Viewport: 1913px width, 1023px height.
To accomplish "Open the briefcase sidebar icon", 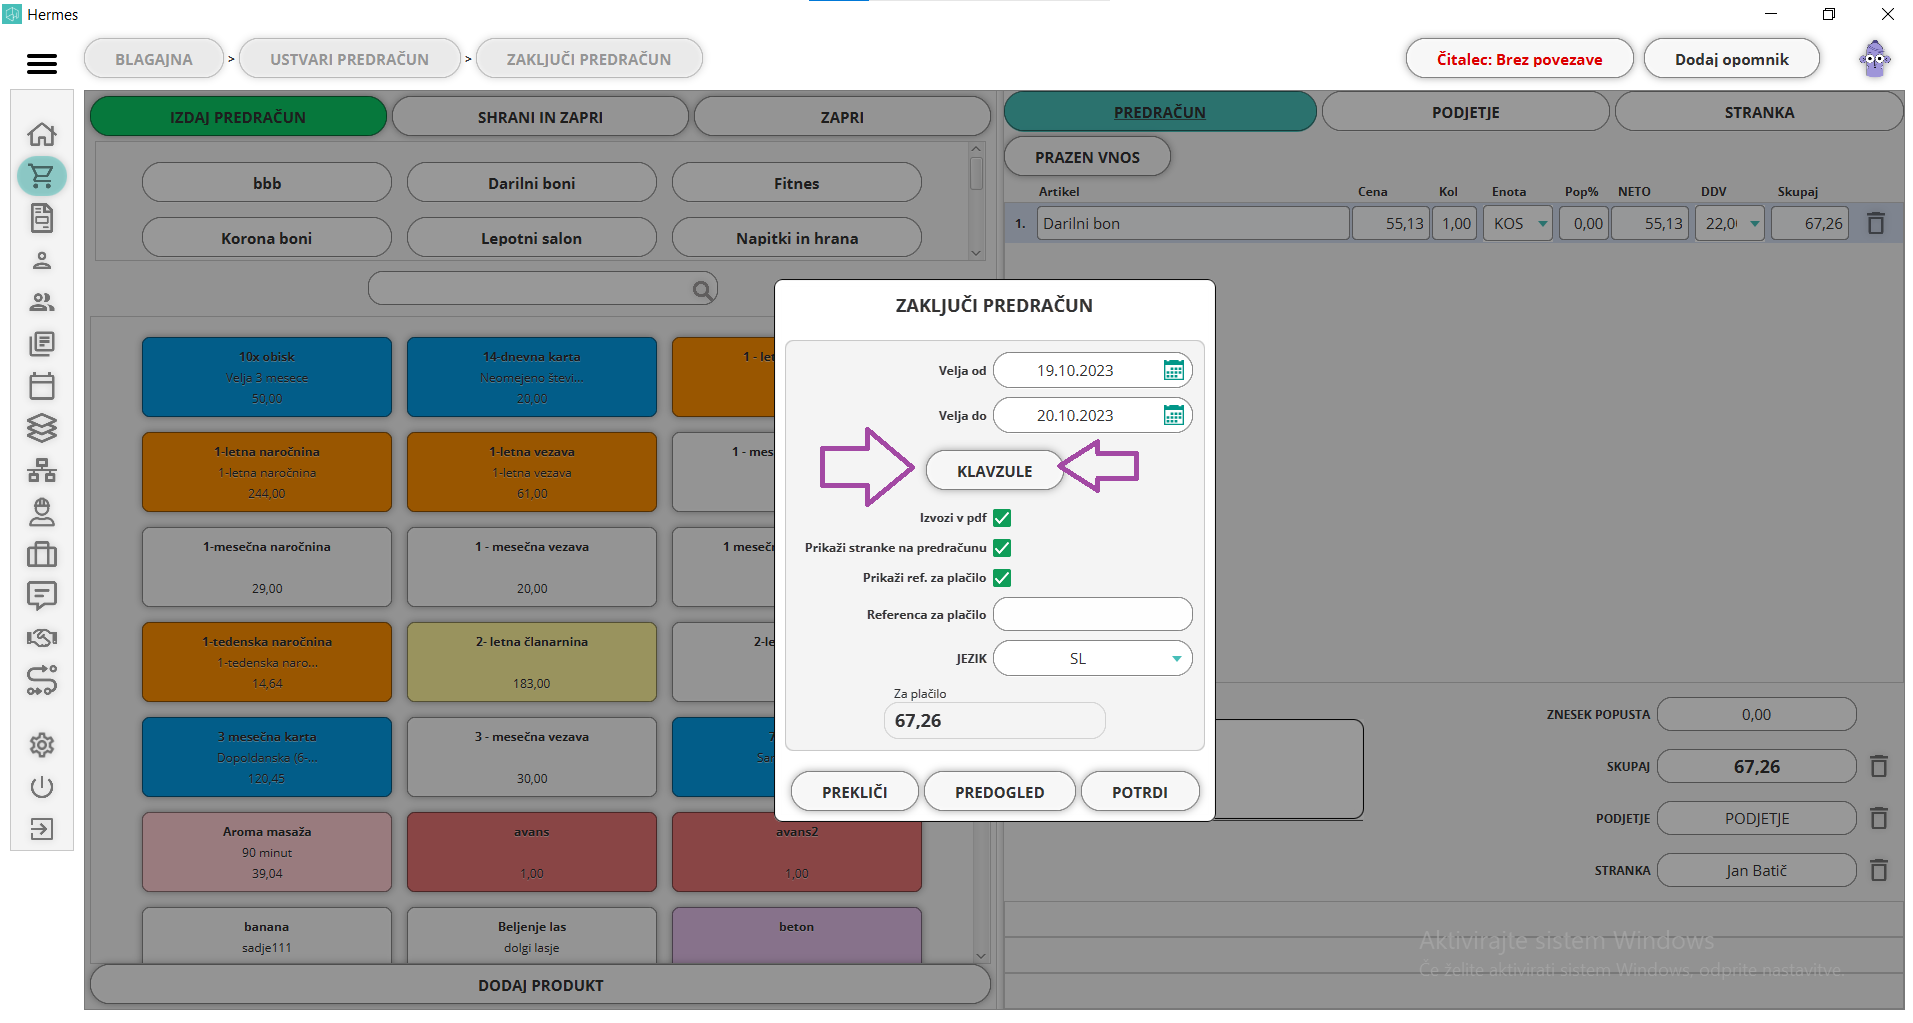I will pyautogui.click(x=42, y=554).
